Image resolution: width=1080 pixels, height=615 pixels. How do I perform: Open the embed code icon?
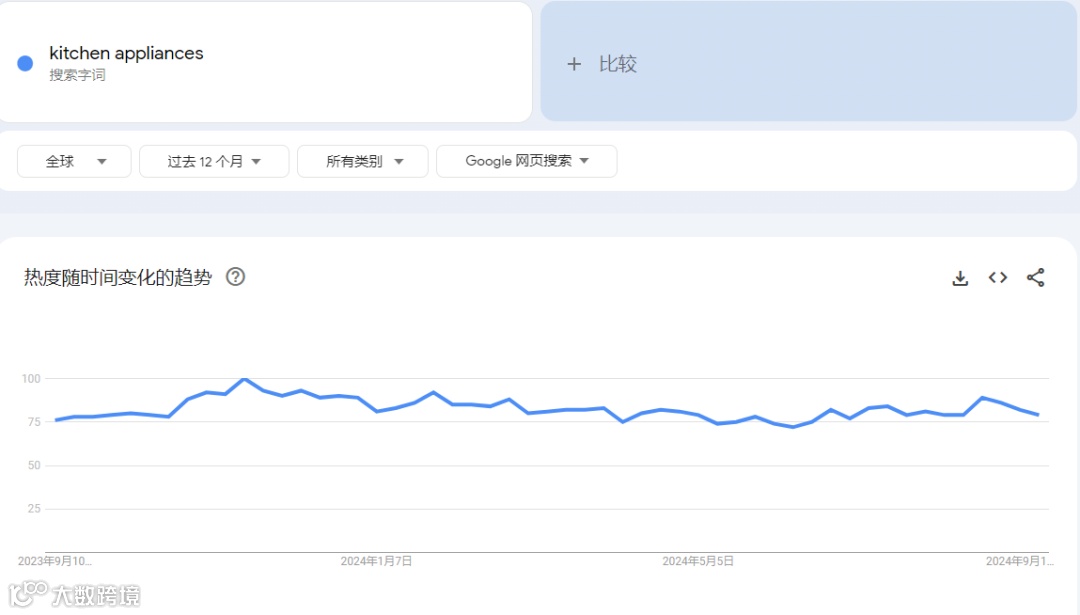(x=997, y=278)
